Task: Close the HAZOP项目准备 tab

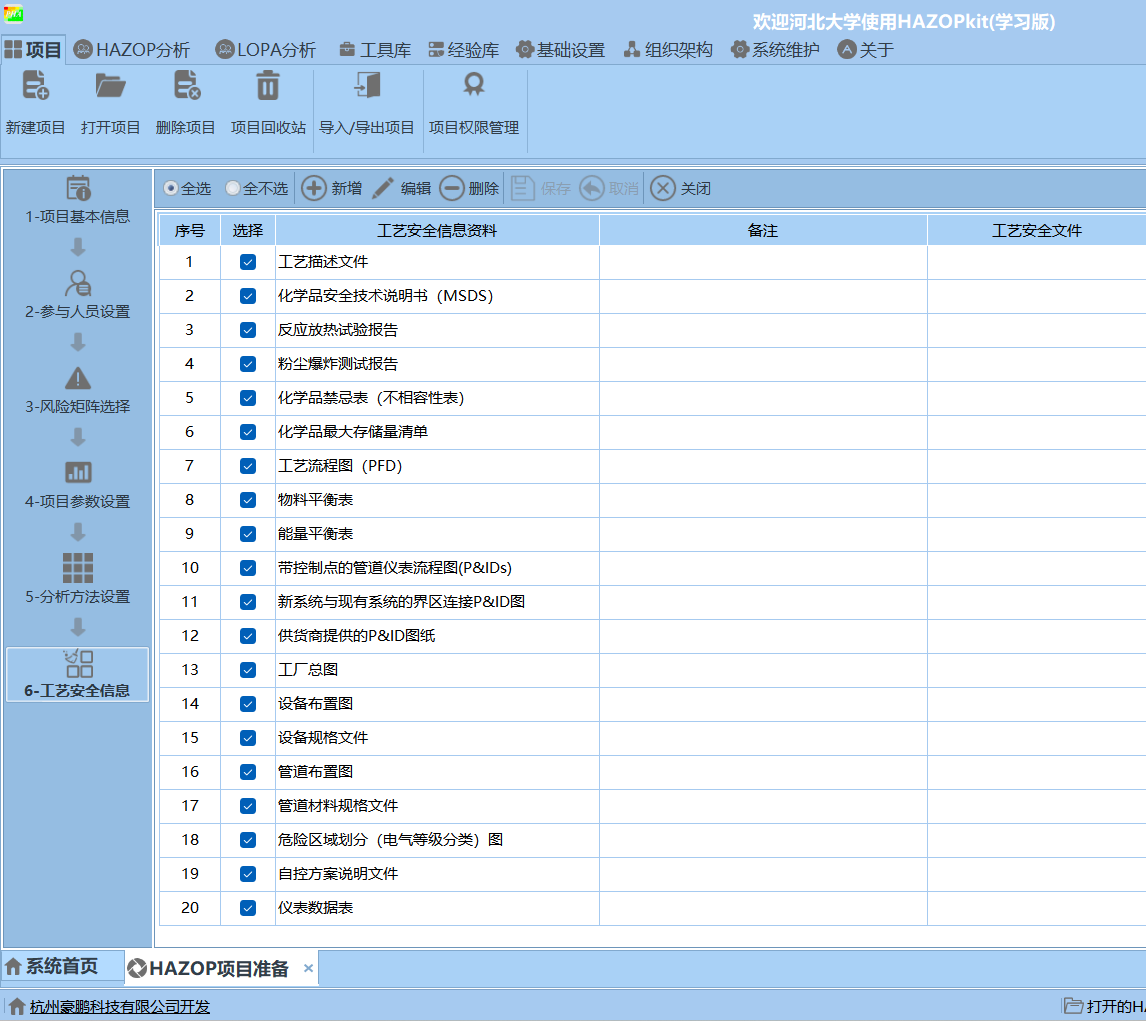Action: click(x=308, y=968)
